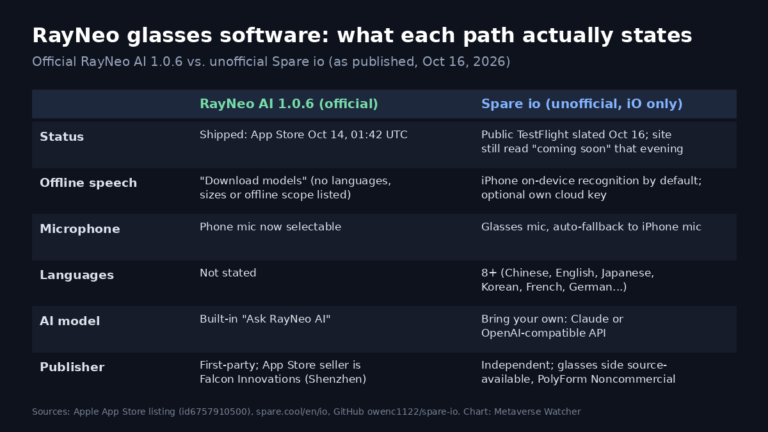Select cell starting 'Independent; glasses side source-'
Viewport: 768px width, 432px height.
578,372
